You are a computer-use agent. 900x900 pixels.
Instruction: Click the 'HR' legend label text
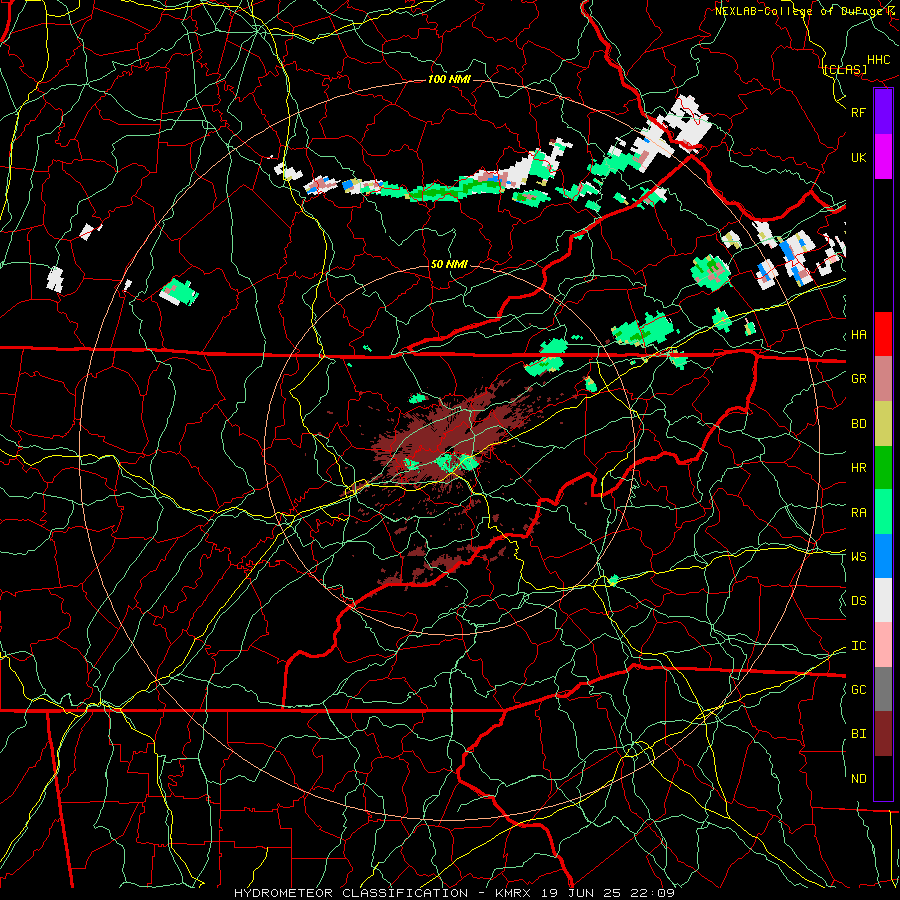[x=858, y=468]
